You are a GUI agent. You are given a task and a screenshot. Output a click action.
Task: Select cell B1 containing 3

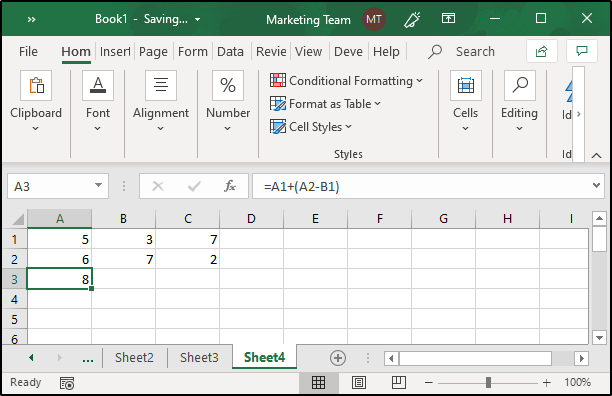pyautogui.click(x=124, y=239)
